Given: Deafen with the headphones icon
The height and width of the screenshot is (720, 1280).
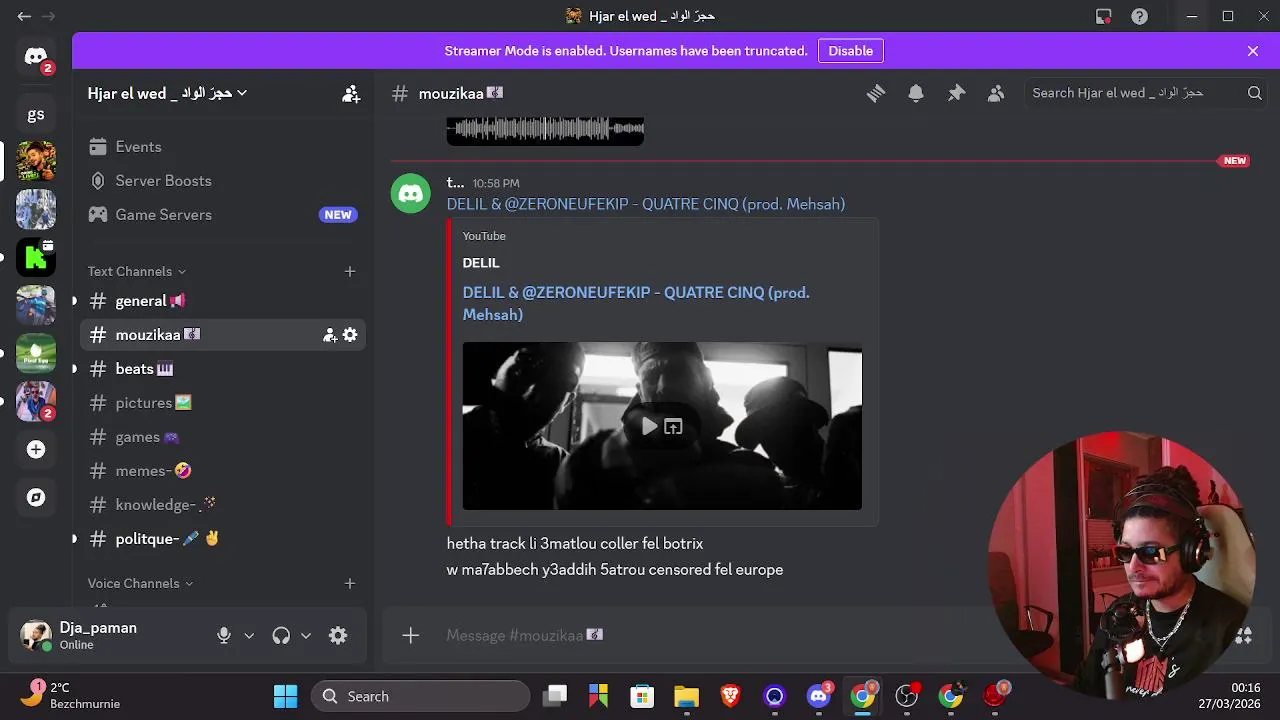Looking at the screenshot, I should [x=281, y=636].
